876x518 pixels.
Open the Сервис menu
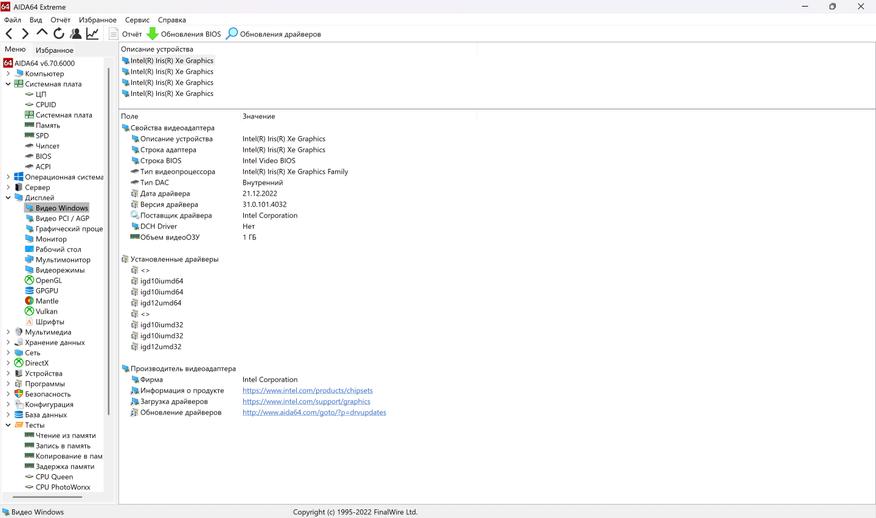(x=137, y=20)
